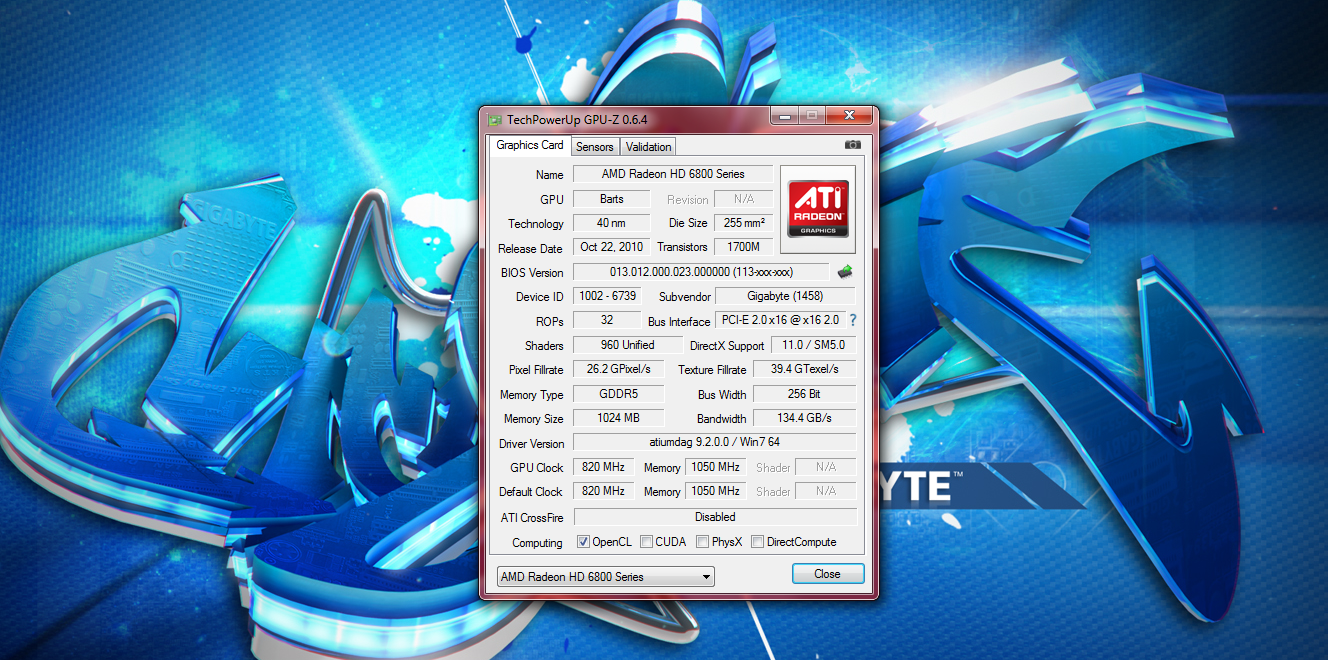The image size is (1328, 660).
Task: Close GPU-Z with the title bar X
Action: pyautogui.click(x=849, y=116)
